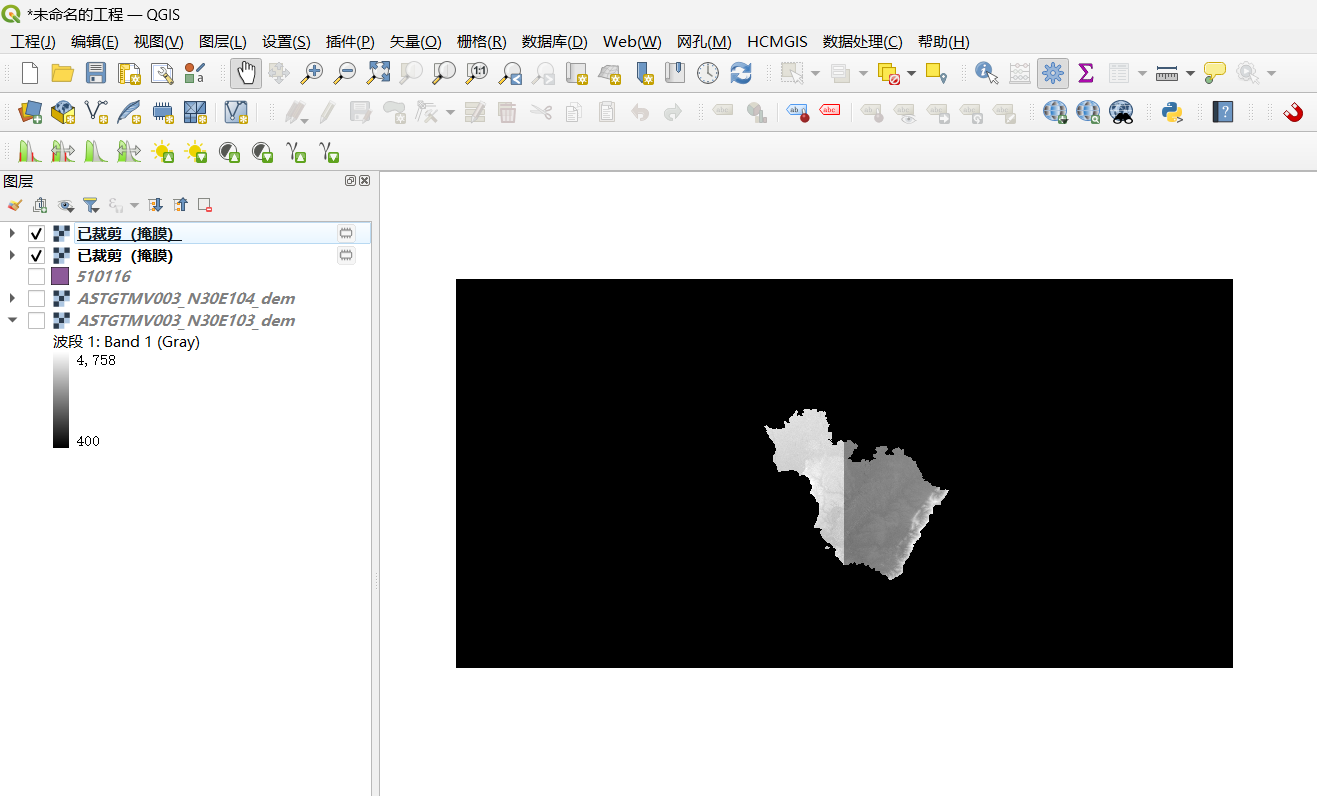Open the 工程(J) menu
Viewport: 1317px width, 796px height.
[33, 42]
